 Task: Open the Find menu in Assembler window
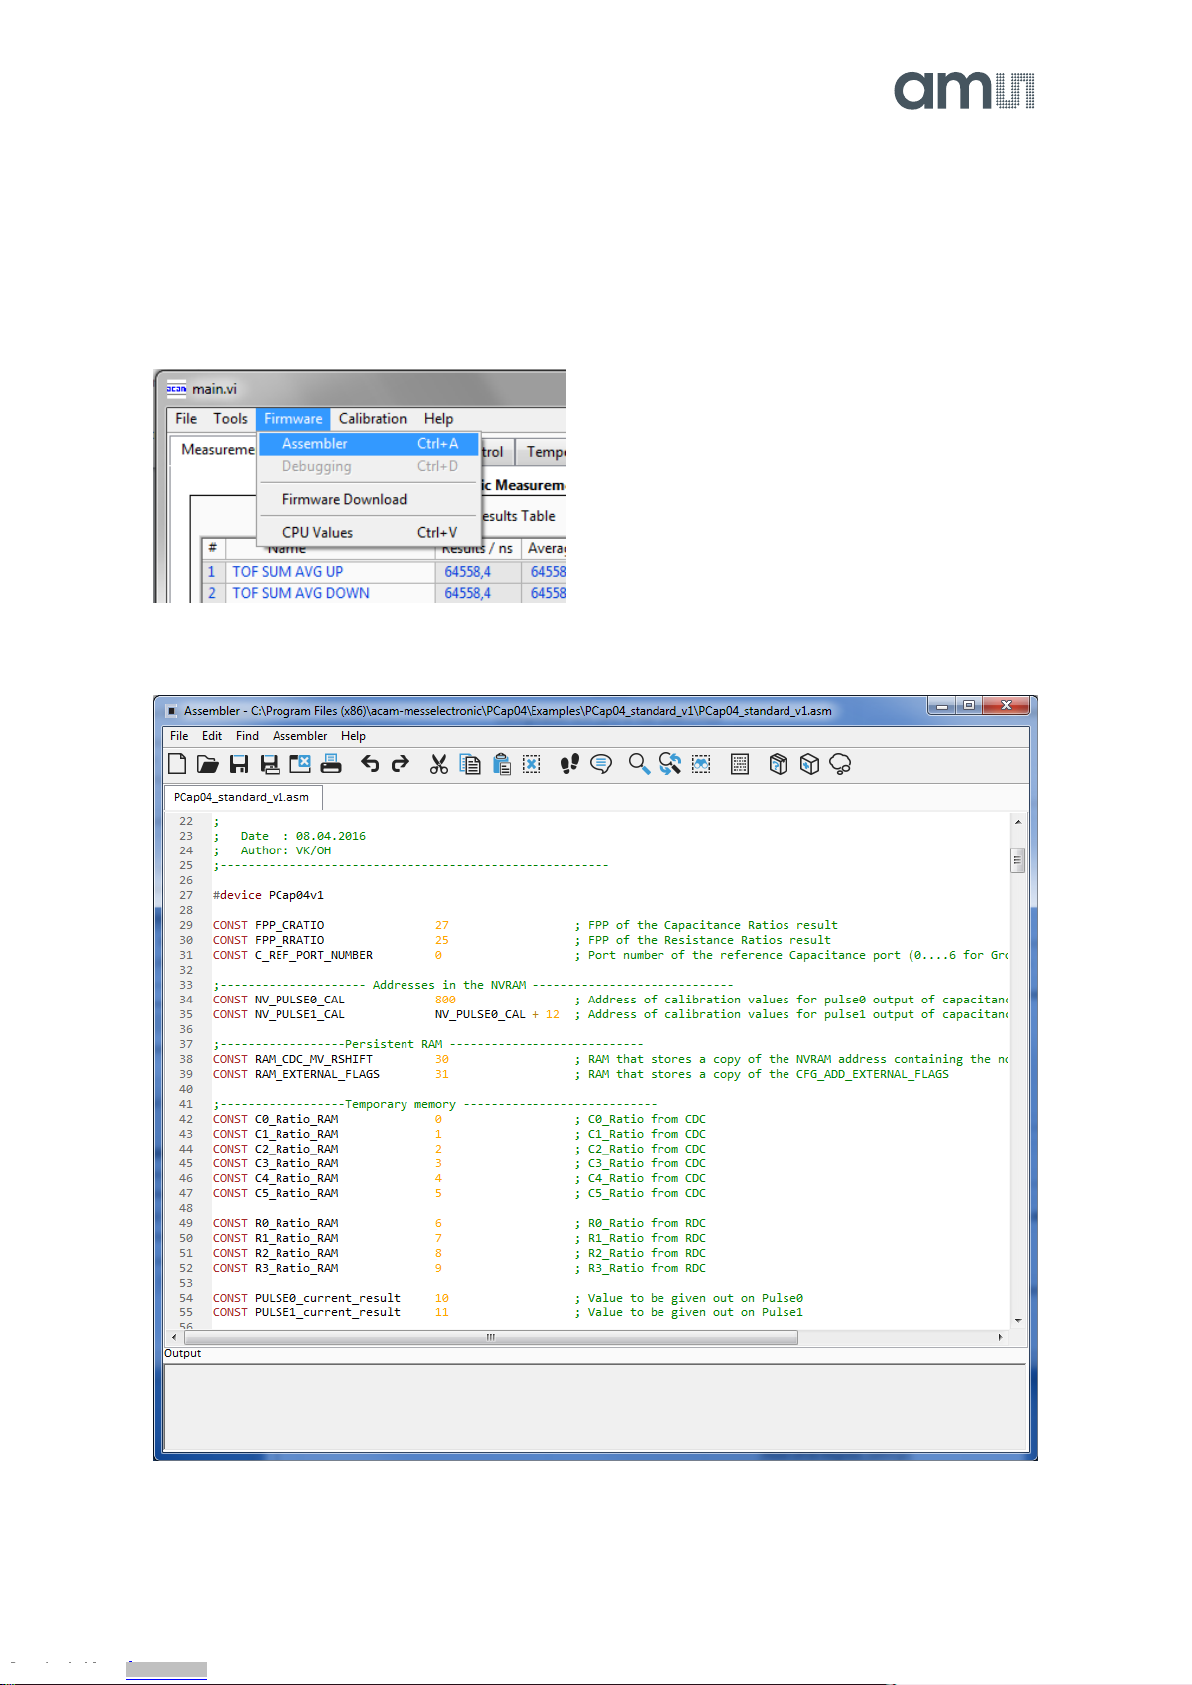pos(247,736)
